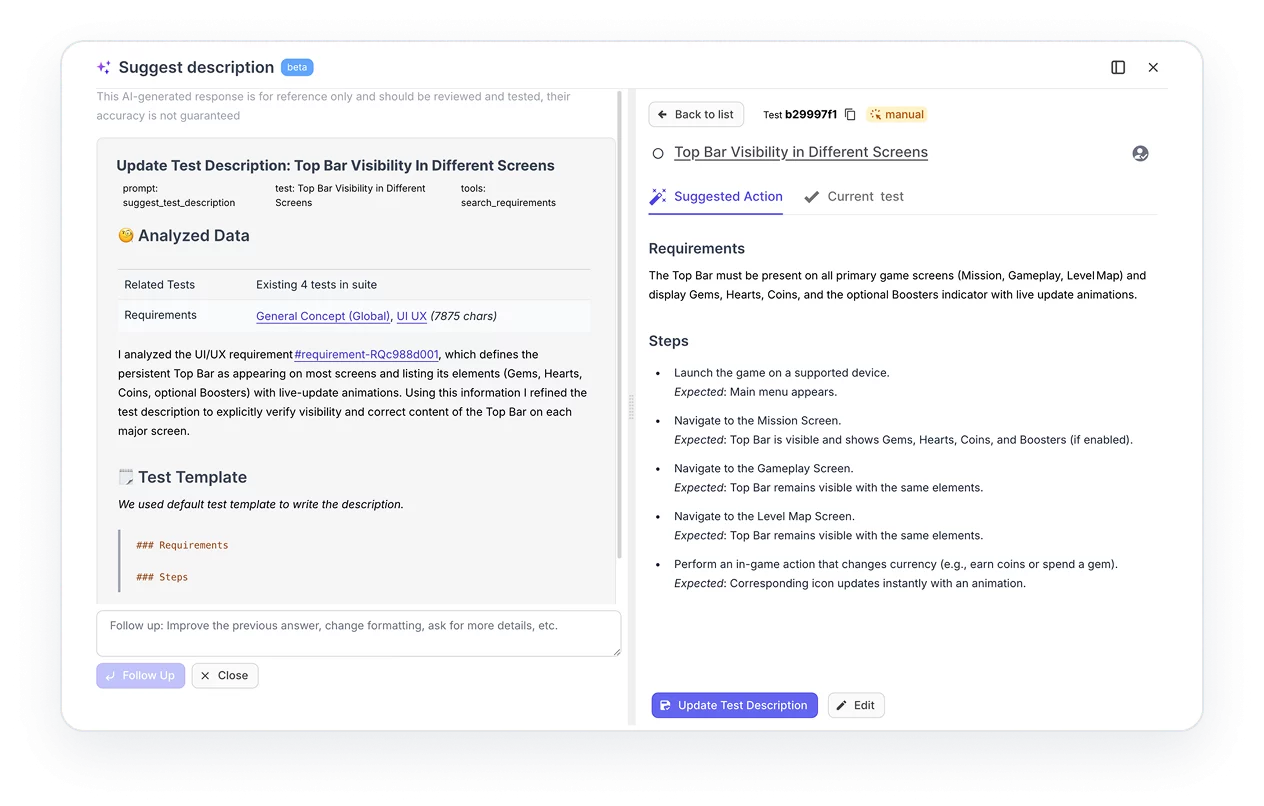Viewport: 1264px width, 806px height.
Task: Click the sparkle AI icon beside Suggest description
Action: (104, 68)
